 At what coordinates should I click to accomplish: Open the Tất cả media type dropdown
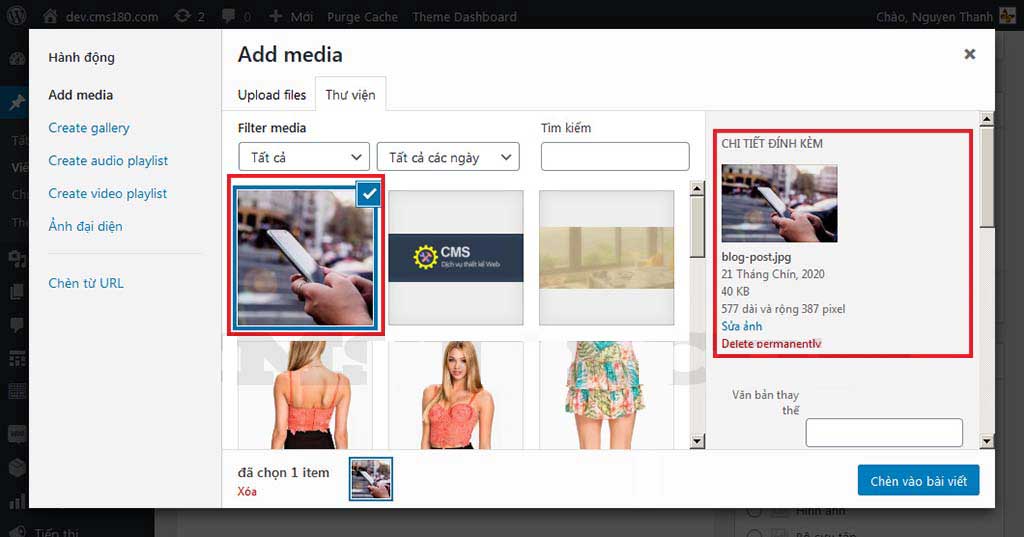click(304, 157)
